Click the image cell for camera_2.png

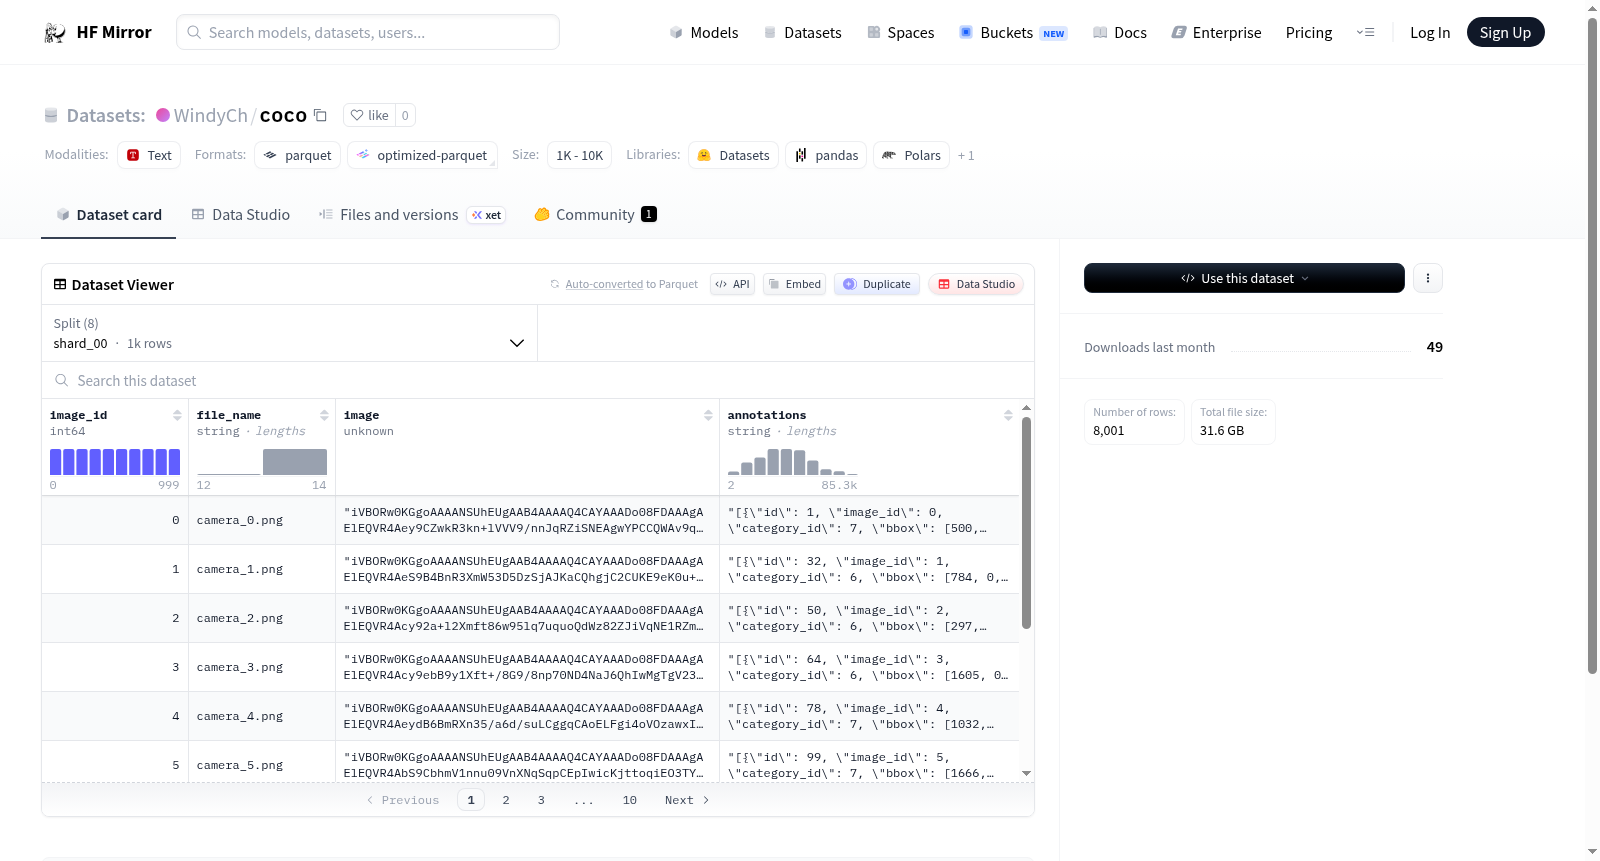[x=527, y=618]
